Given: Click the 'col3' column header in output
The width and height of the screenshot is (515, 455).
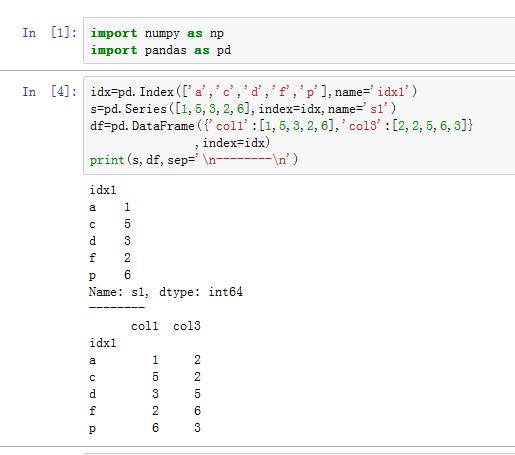Looking at the screenshot, I should [187, 326].
